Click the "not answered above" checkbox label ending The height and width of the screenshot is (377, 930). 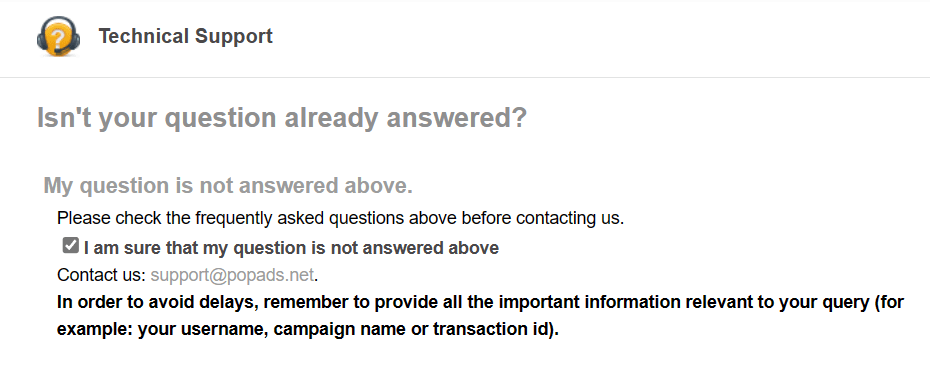coord(422,248)
